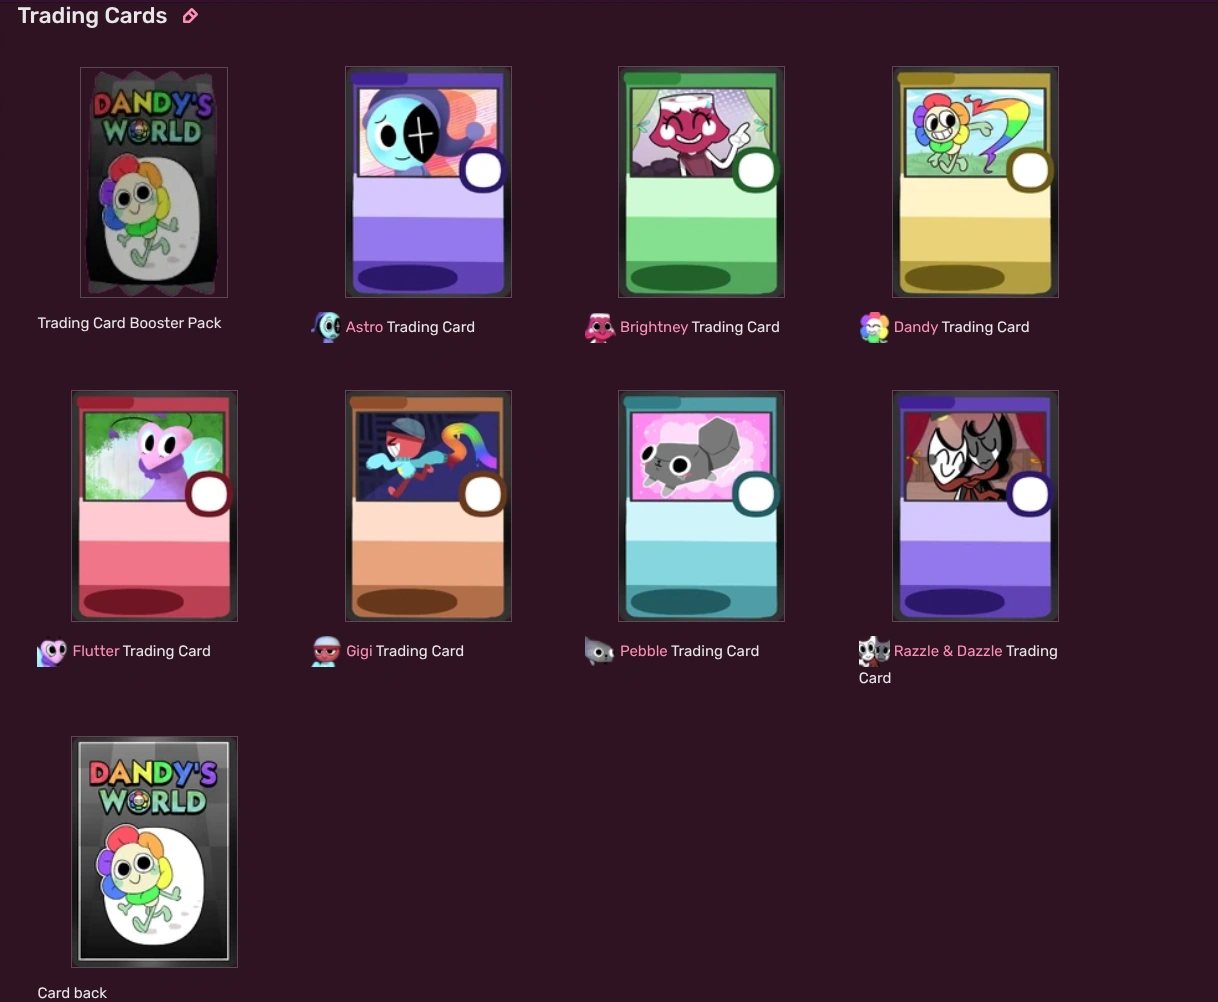Open the Astro Trading Card image
The height and width of the screenshot is (1002, 1218).
point(428,182)
